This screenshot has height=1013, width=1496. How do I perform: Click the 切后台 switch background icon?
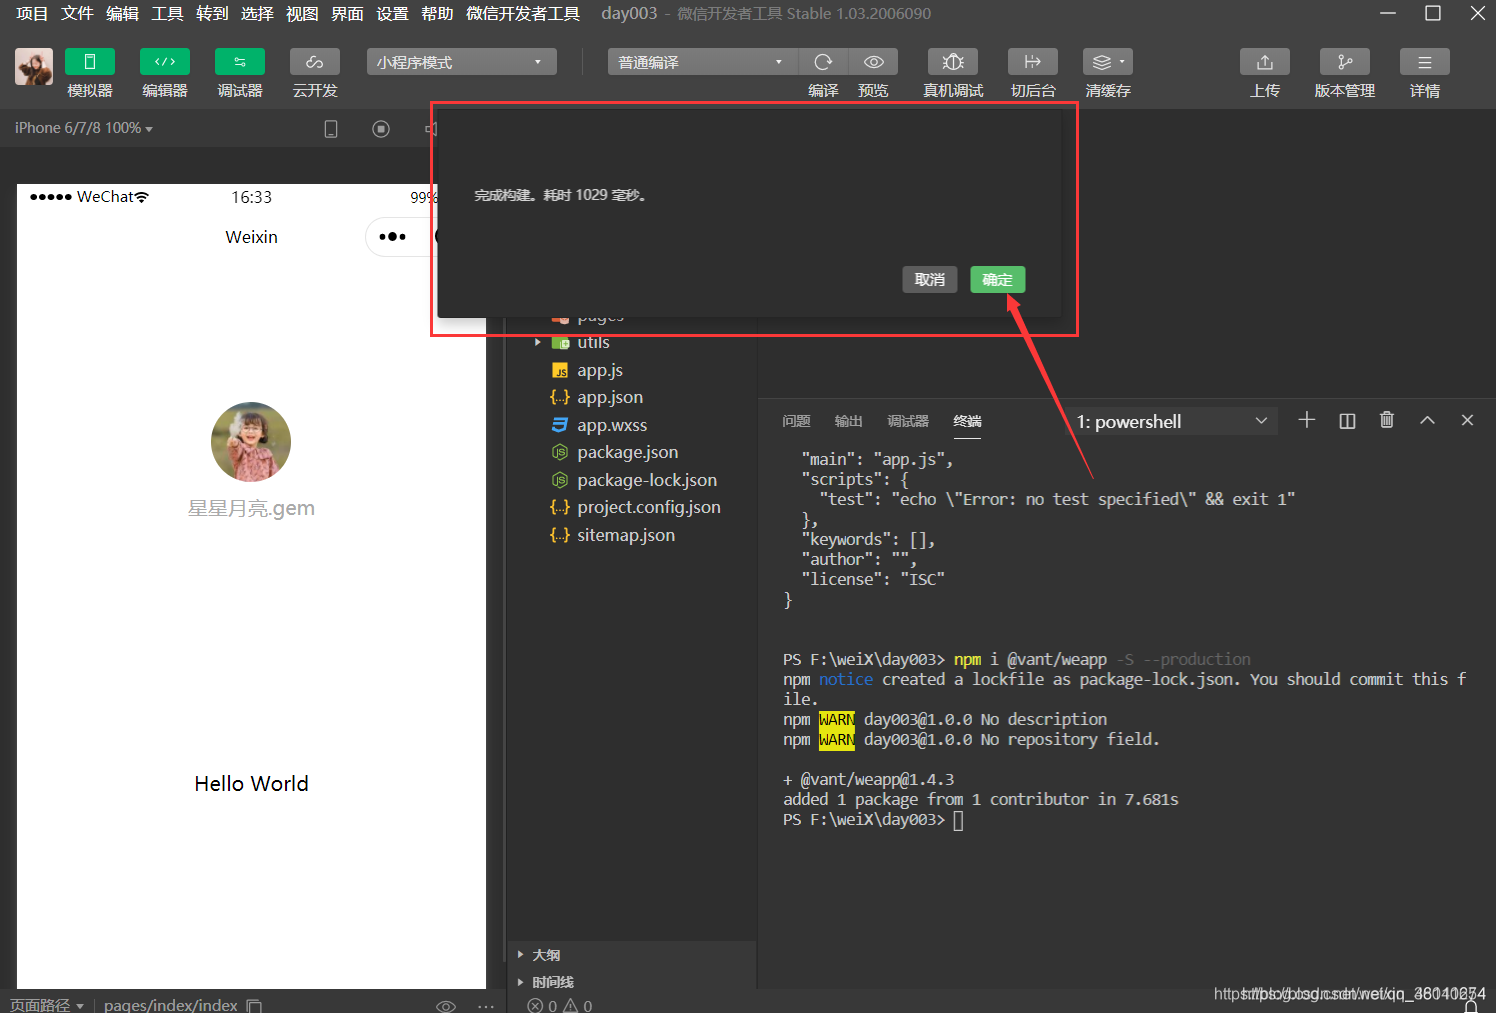pos(1033,62)
